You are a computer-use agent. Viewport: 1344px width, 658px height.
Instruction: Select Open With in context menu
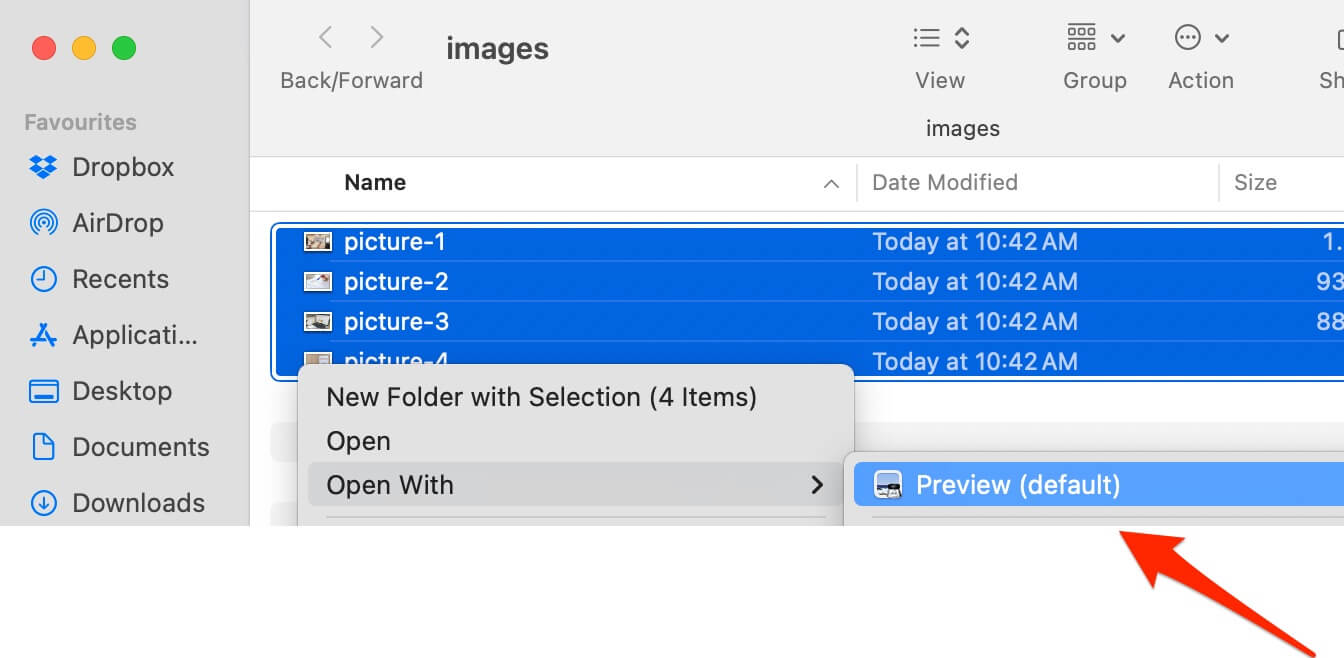click(390, 485)
